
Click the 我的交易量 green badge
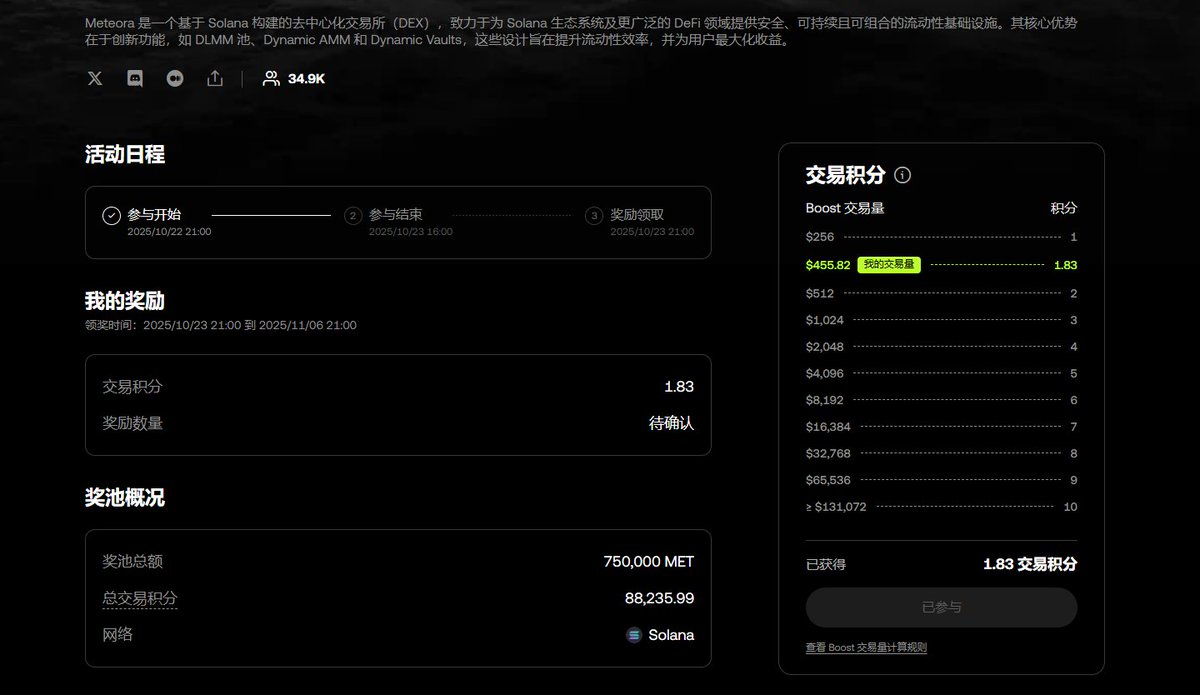(x=888, y=265)
